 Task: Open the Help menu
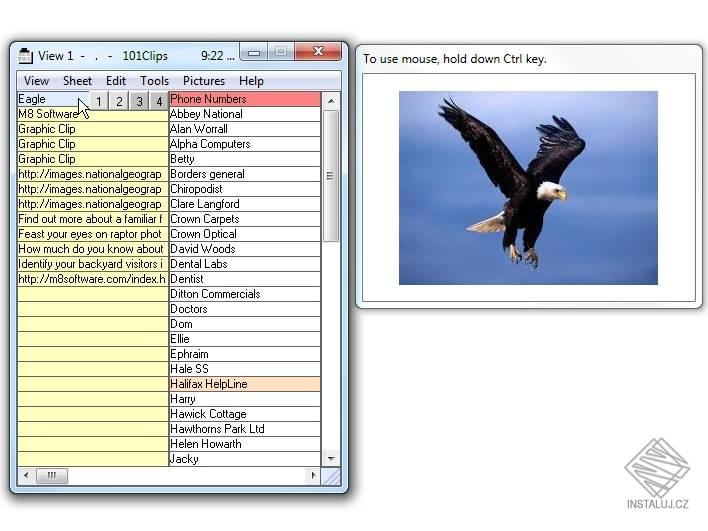coord(251,81)
